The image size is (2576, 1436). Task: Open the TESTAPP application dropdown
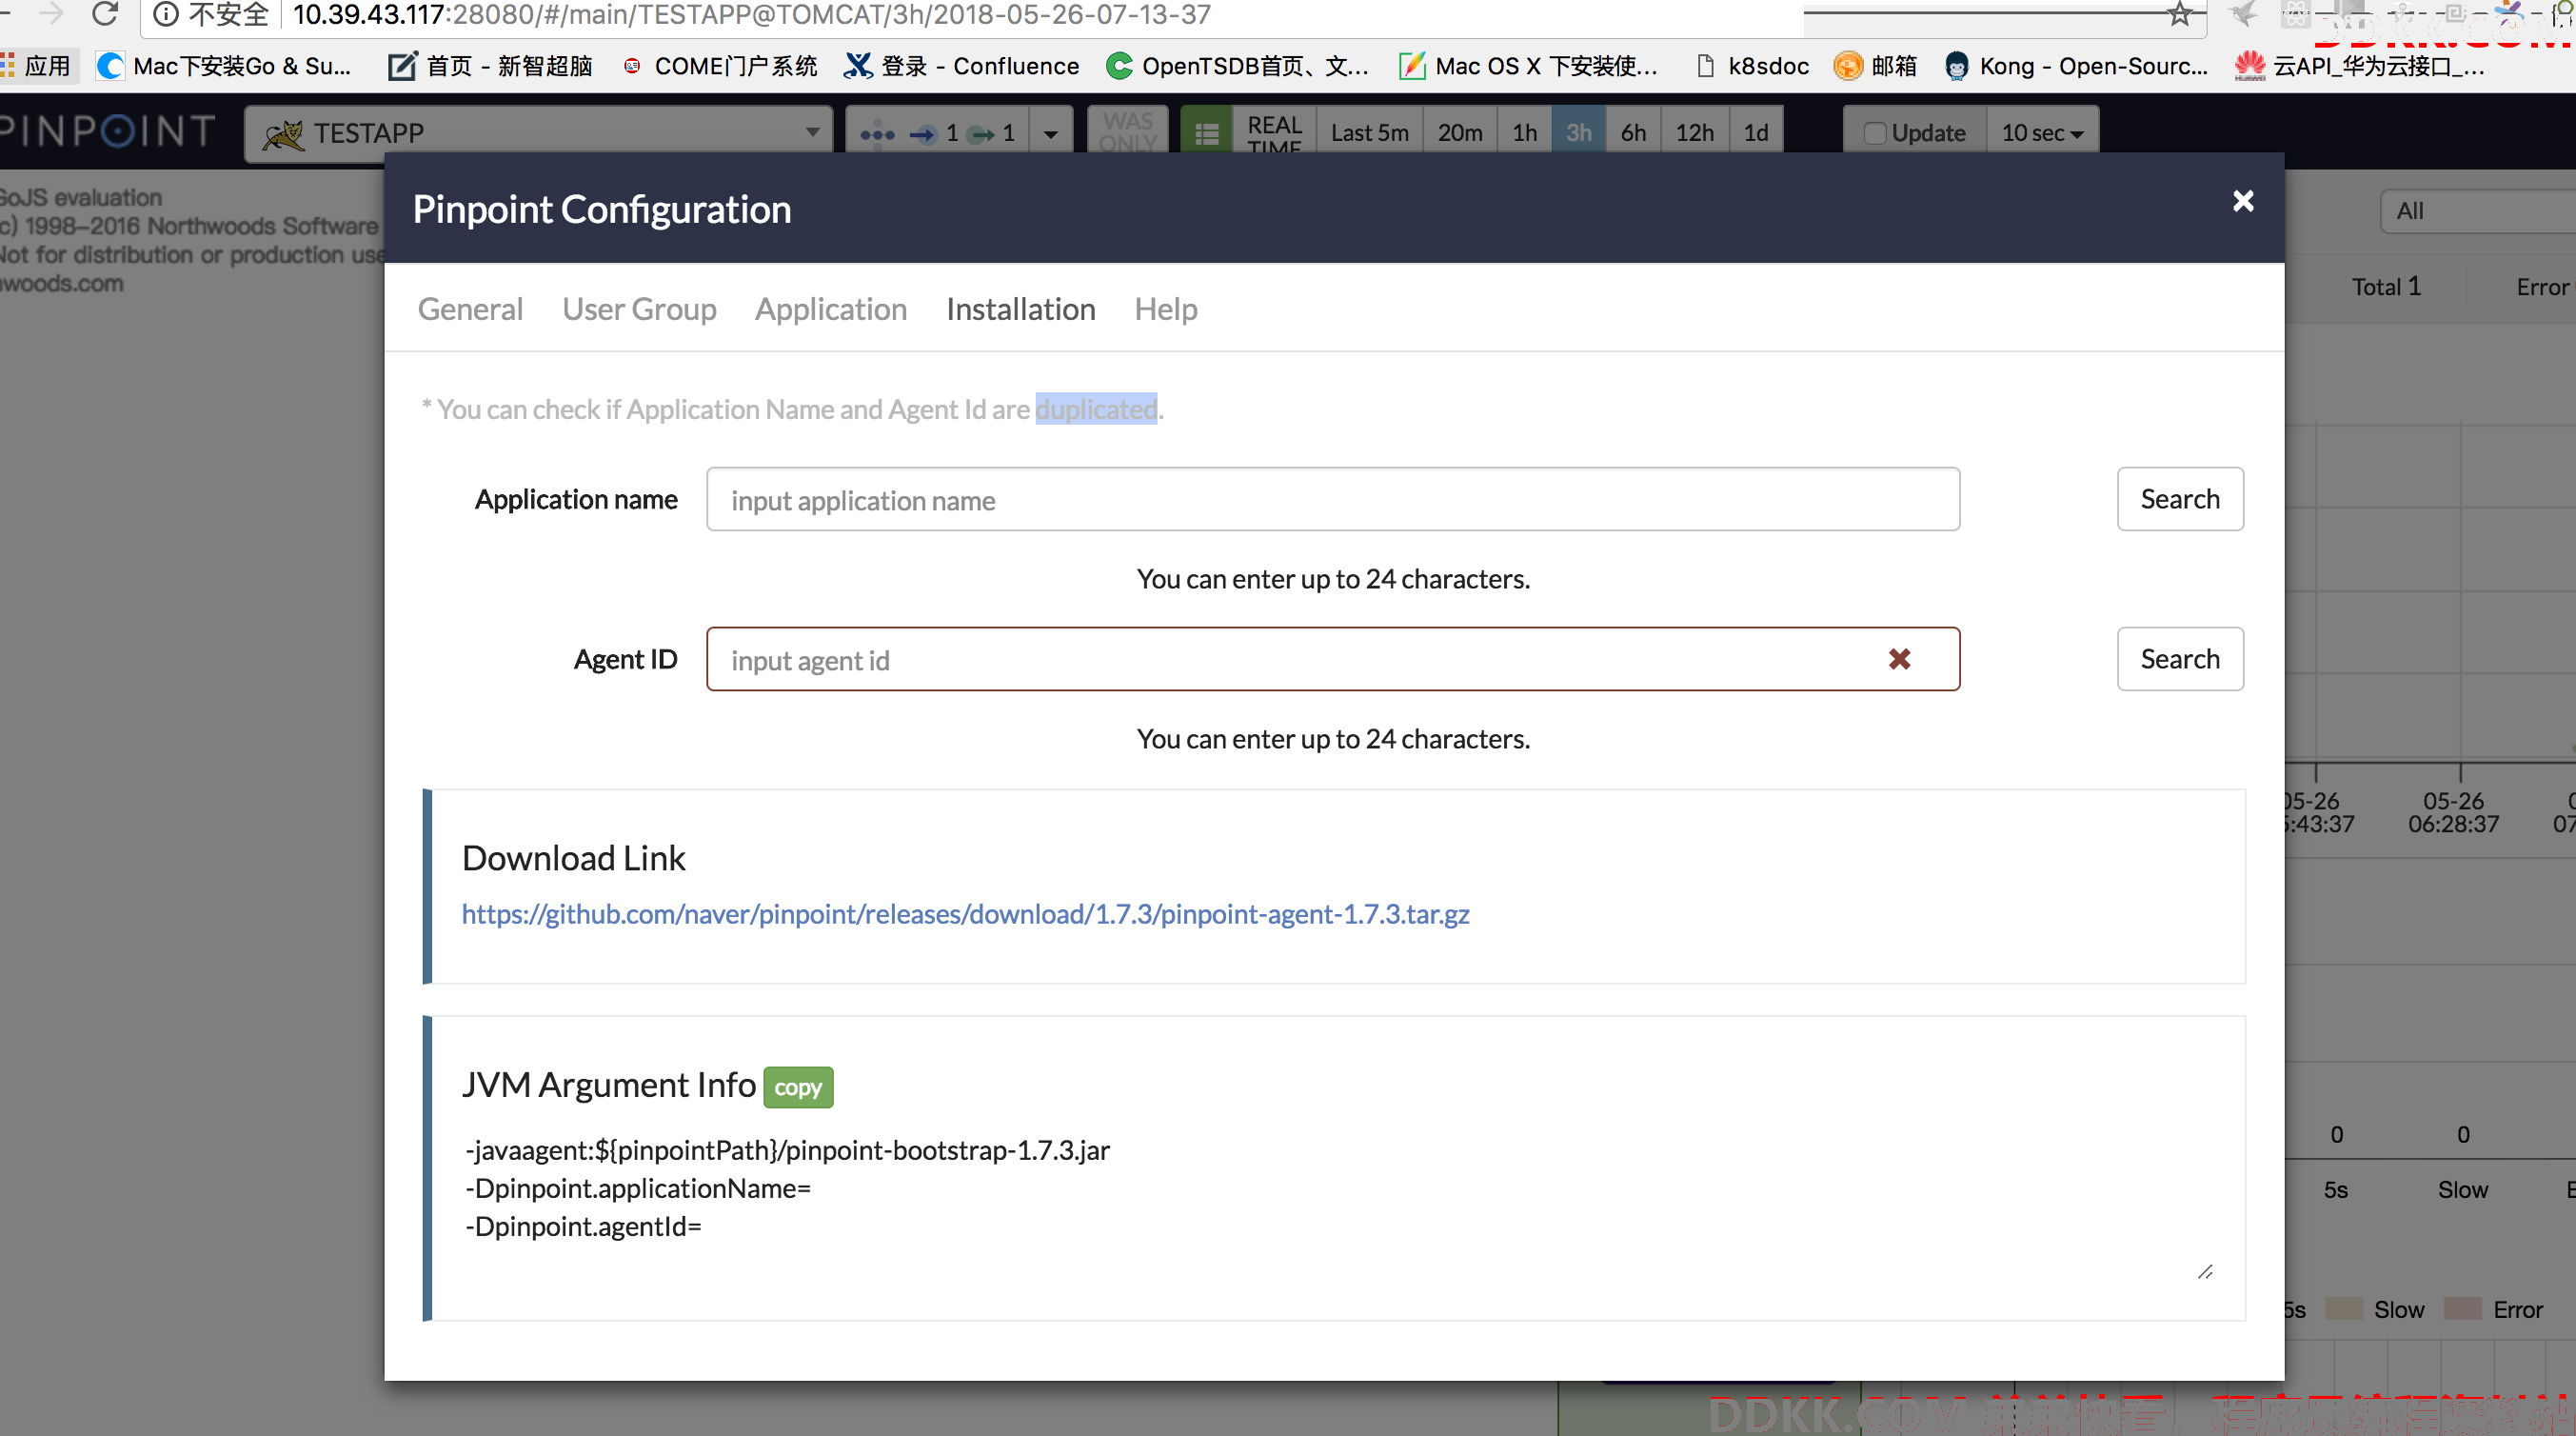pyautogui.click(x=538, y=132)
